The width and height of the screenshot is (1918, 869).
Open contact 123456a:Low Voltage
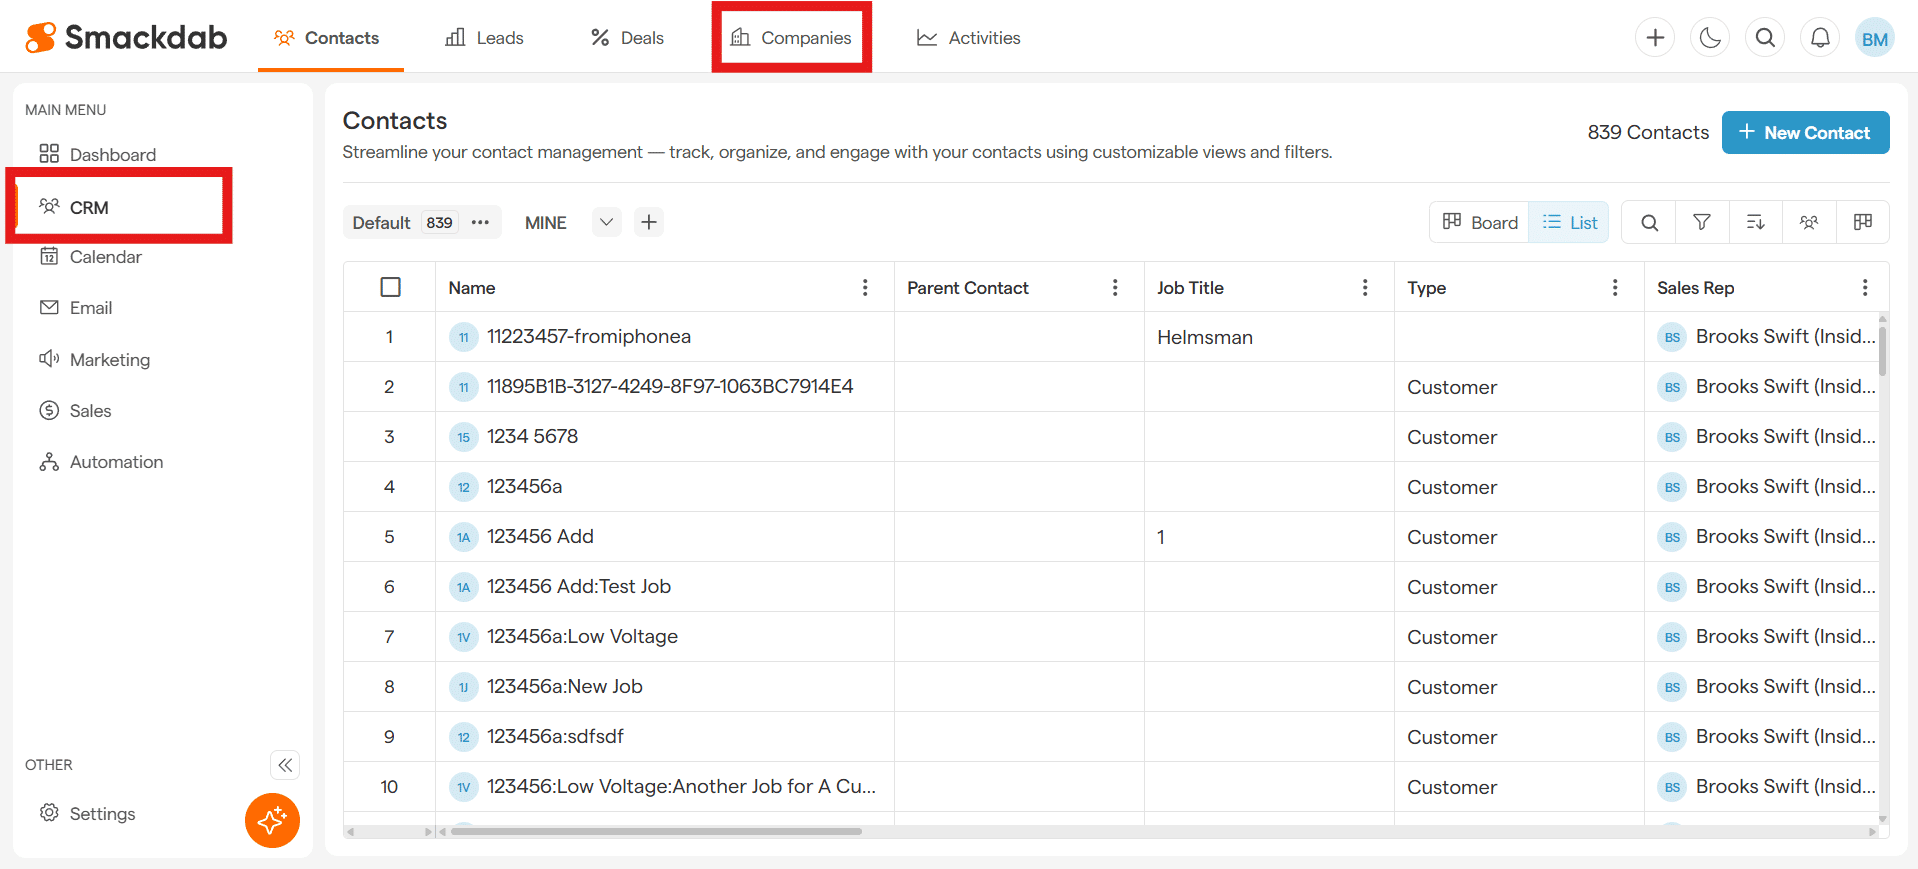pos(582,637)
